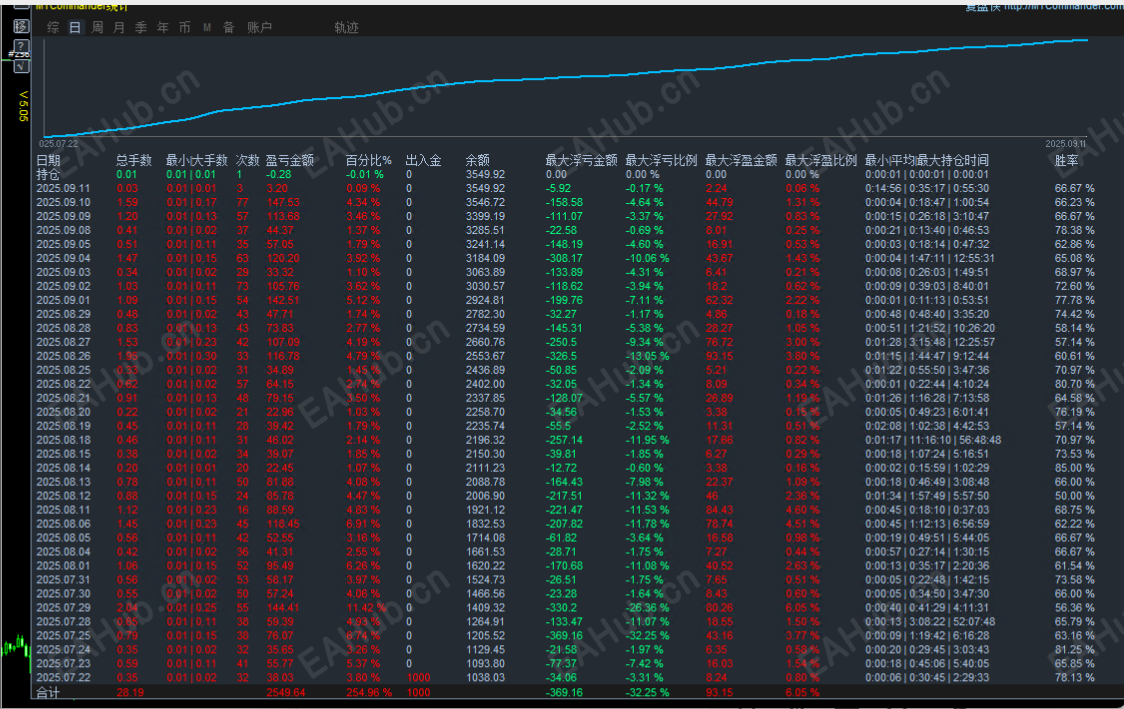Viewport: 1124px width, 709px height.
Task: Click the 百分比% column header
Action: click(x=368, y=161)
